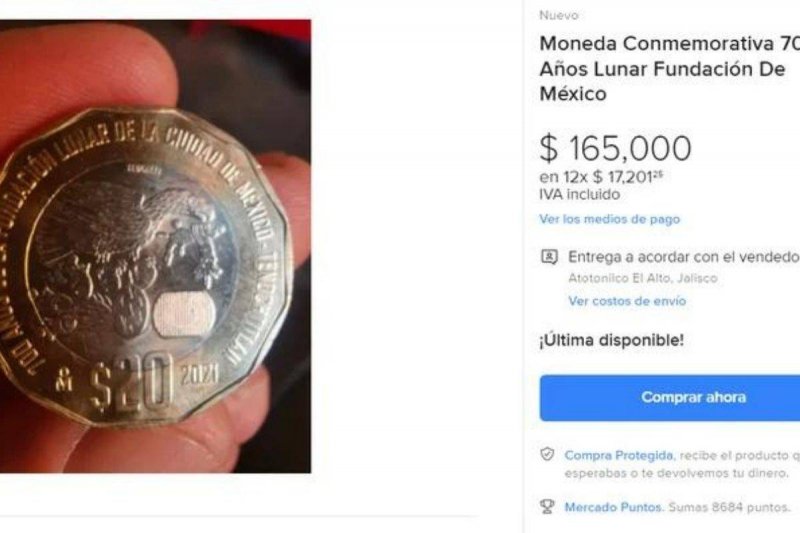The image size is (800, 533).
Task: Click the $20 denomination on the coin image
Action: [x=132, y=384]
